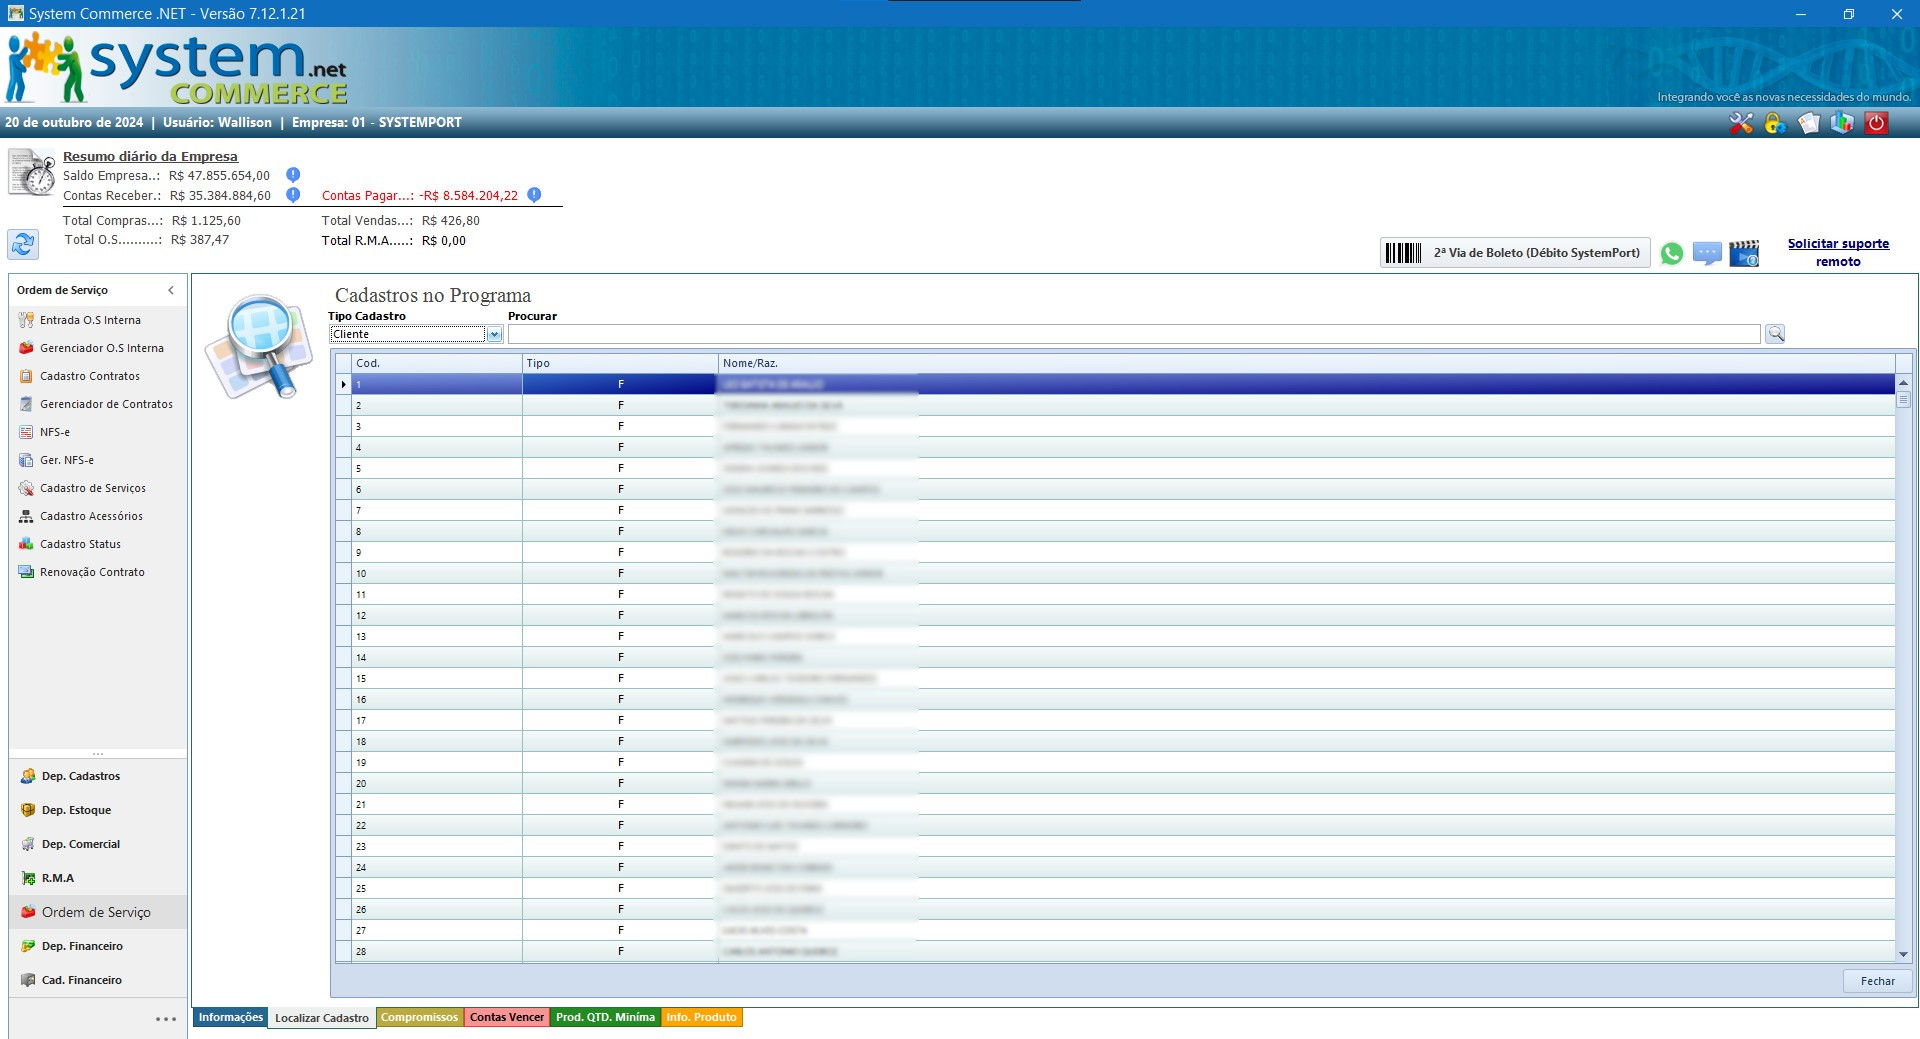Click the red power exit icon
Screen dimensions: 1920x1039
point(1877,123)
